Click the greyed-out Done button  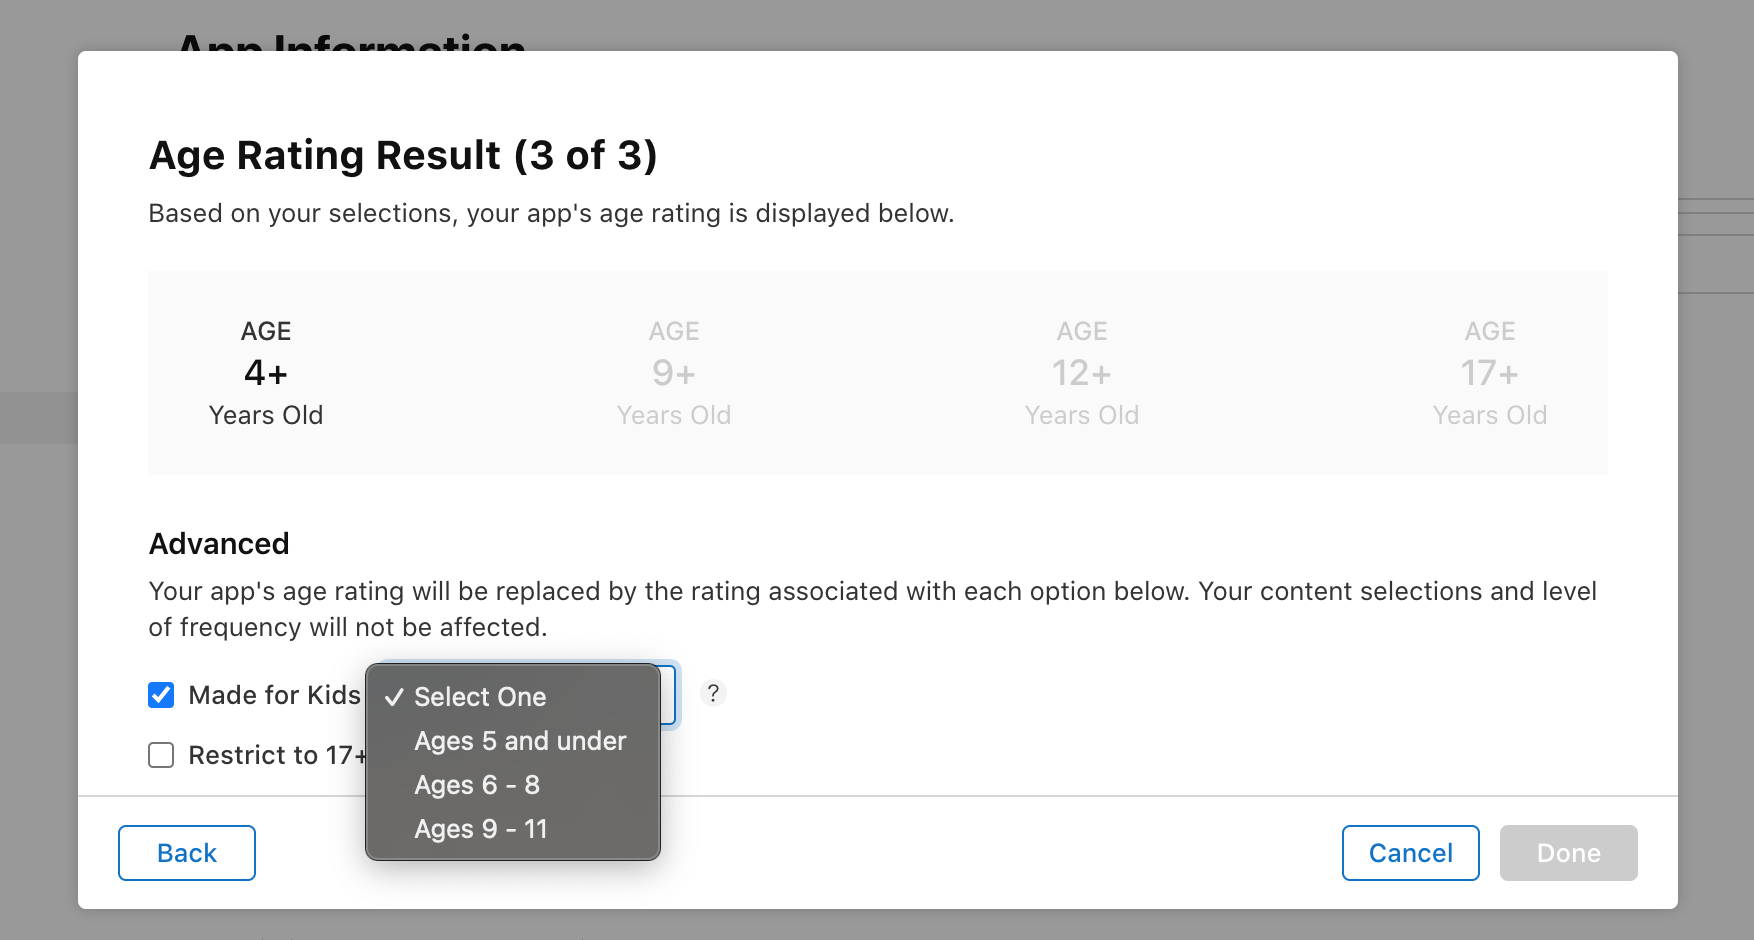tap(1568, 853)
